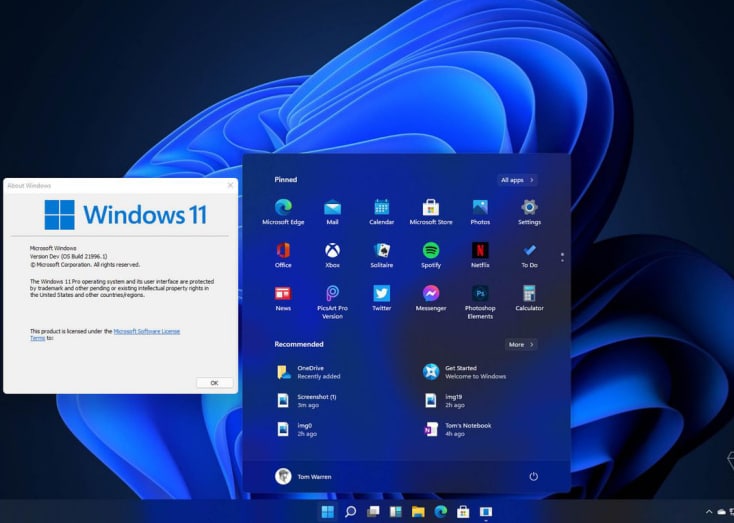Open the Settings gear app
This screenshot has width=734, height=523.
tap(529, 212)
